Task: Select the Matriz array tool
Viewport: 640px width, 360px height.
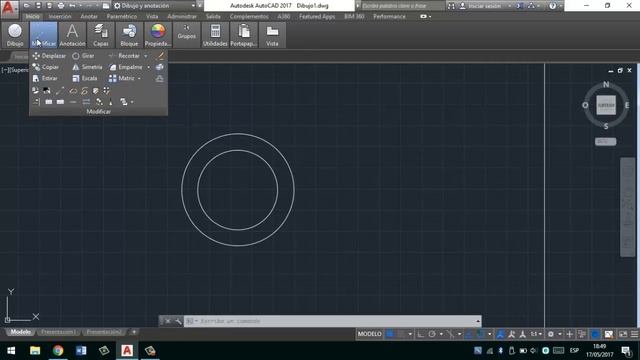Action: point(122,78)
